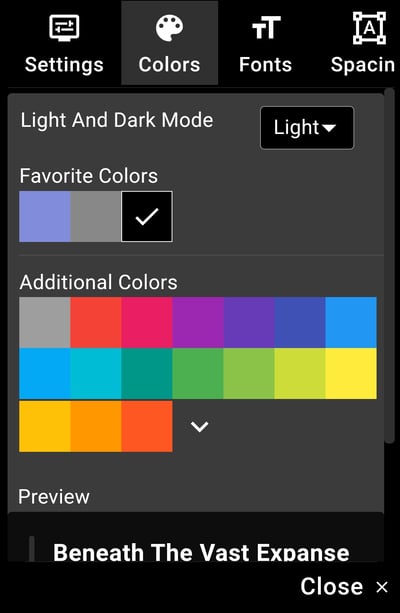Open Light And Dark Mode dropdown
Image resolution: width=400 pixels, height=613 pixels.
(307, 128)
